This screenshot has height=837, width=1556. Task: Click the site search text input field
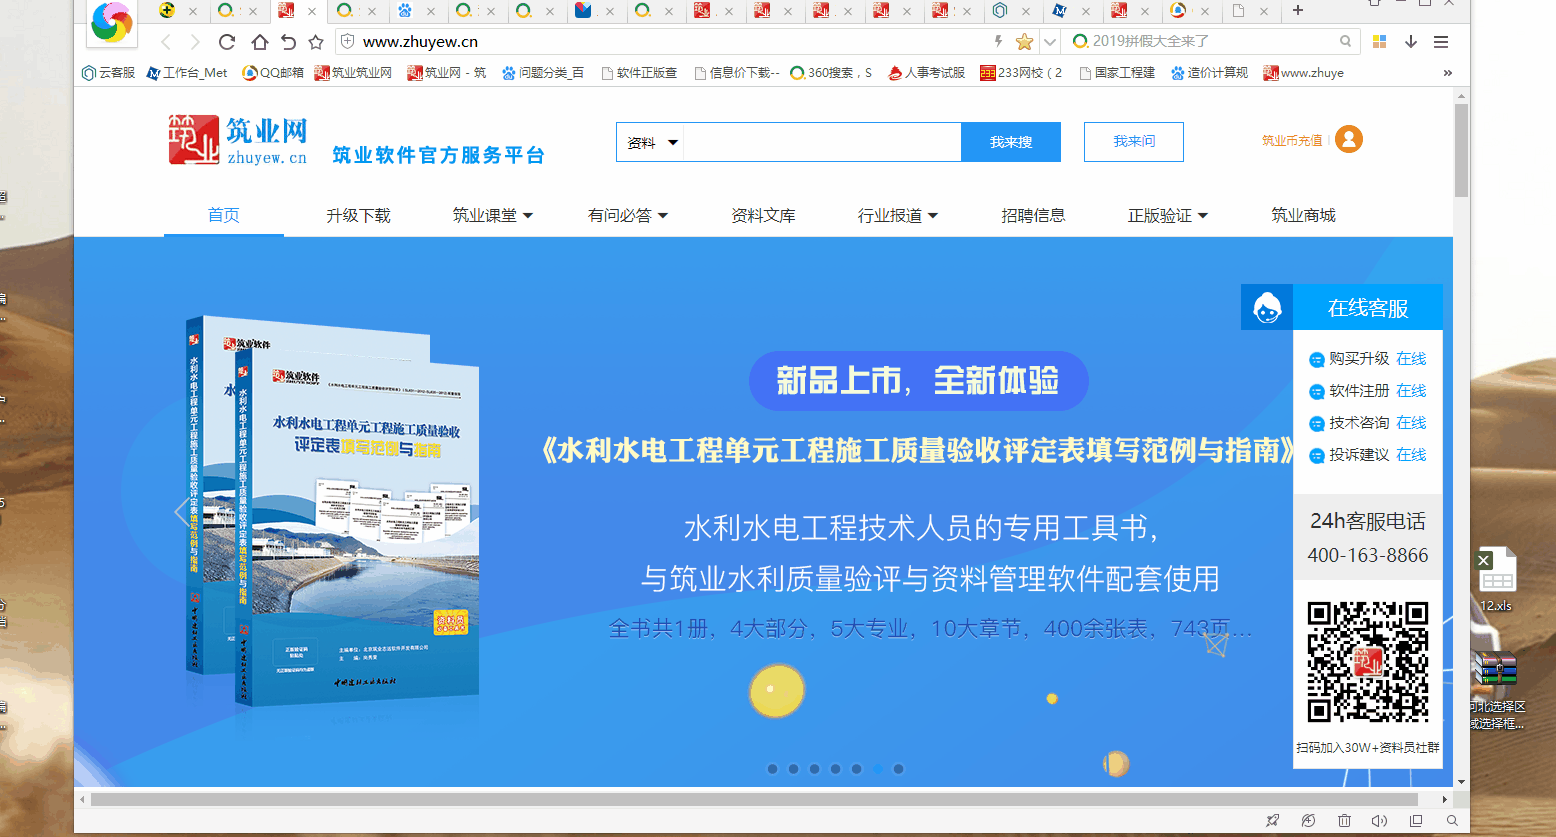point(820,143)
